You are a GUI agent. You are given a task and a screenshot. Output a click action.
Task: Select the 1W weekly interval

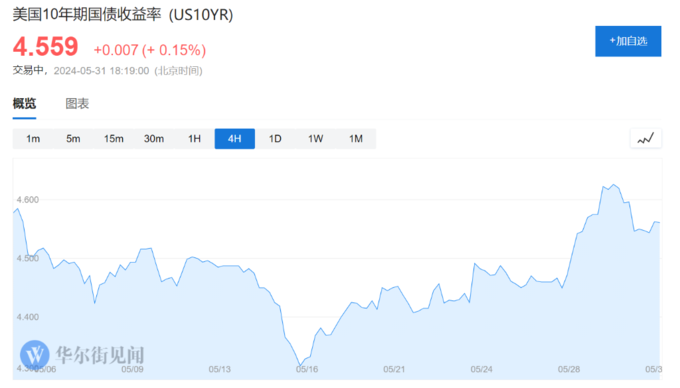[x=315, y=139]
